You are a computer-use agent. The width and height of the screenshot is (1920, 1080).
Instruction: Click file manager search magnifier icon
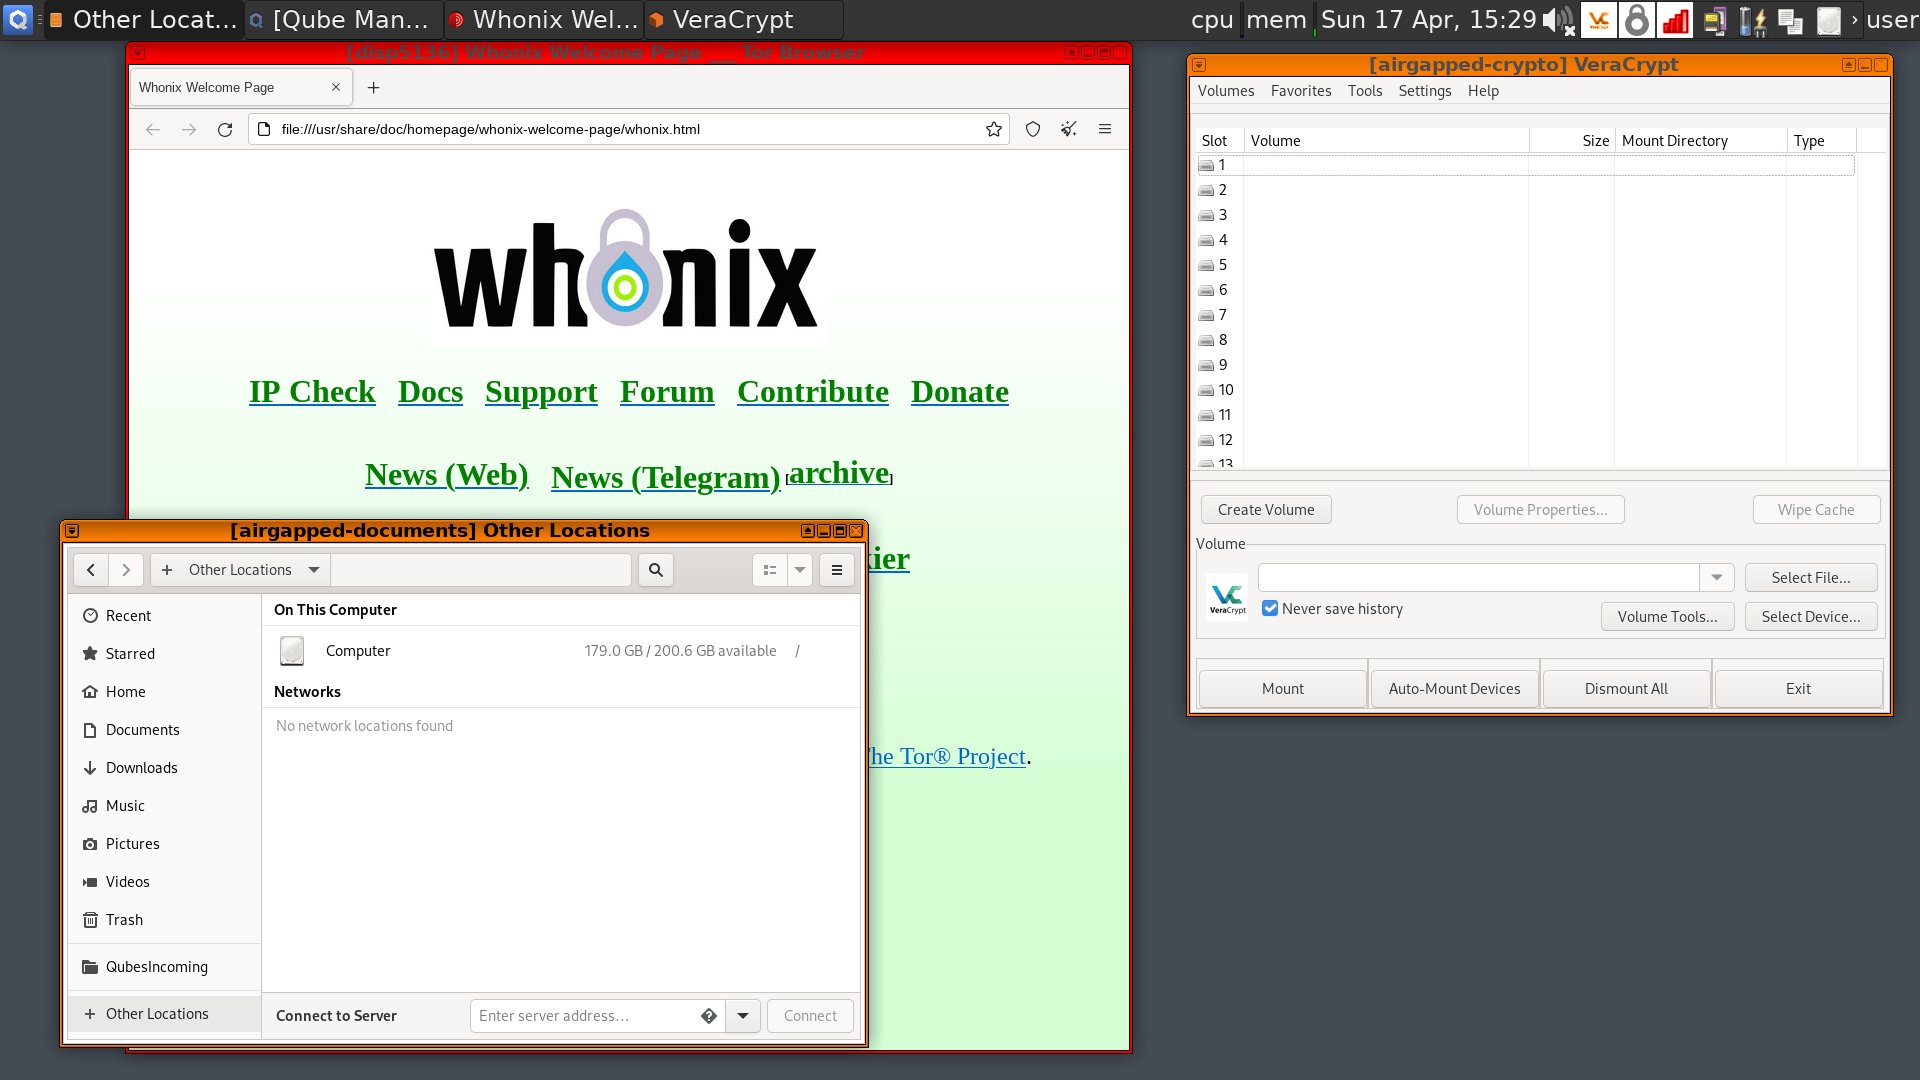click(656, 570)
